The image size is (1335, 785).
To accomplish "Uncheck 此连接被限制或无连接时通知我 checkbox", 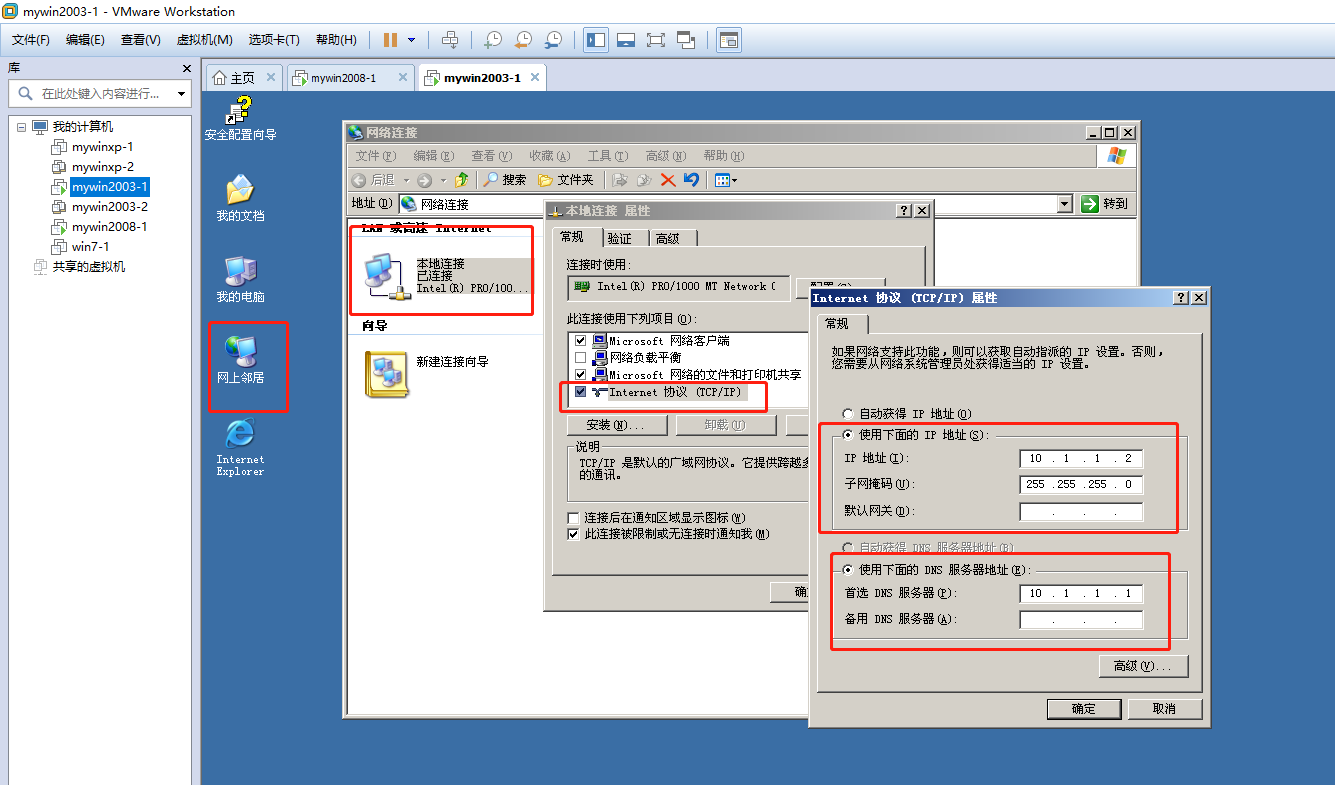I will tap(573, 534).
